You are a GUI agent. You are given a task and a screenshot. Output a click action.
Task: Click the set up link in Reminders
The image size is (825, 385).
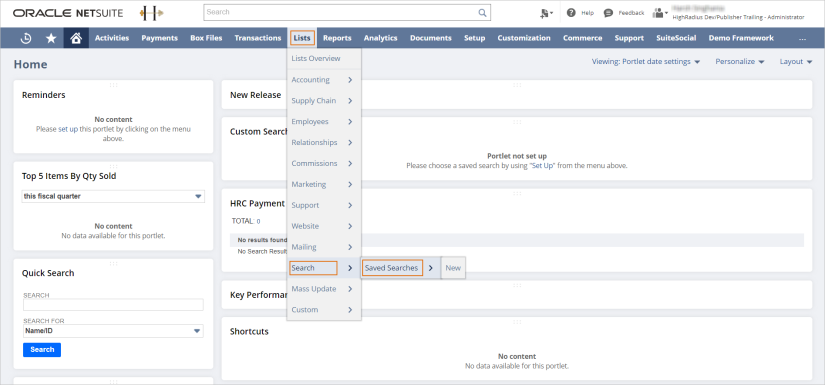(x=68, y=128)
